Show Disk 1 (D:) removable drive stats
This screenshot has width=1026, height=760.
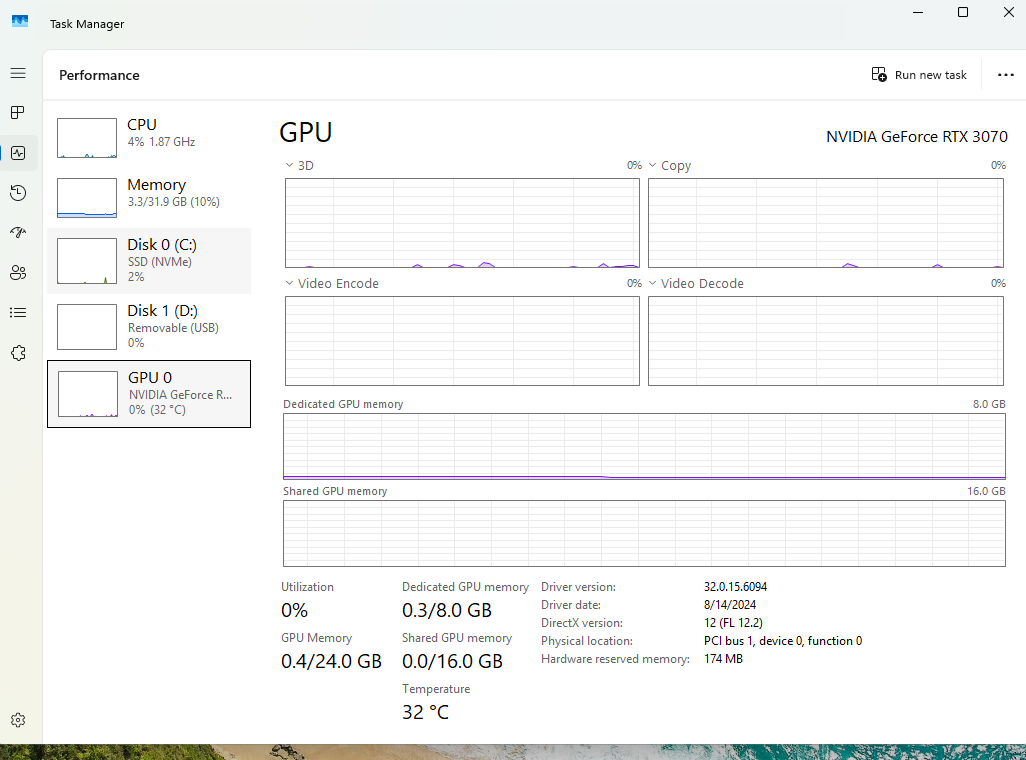pos(149,327)
